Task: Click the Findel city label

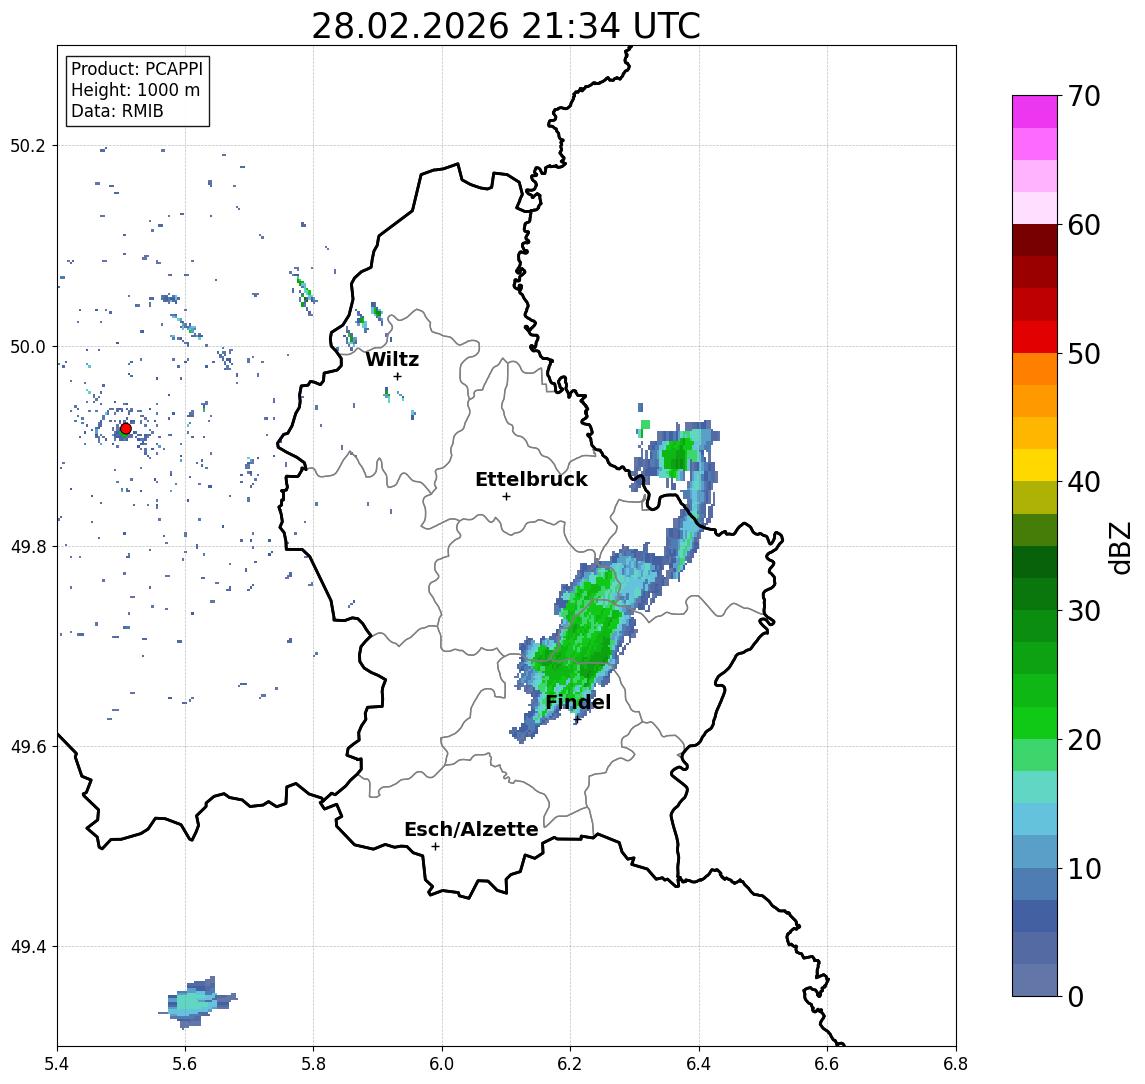Action: [578, 703]
